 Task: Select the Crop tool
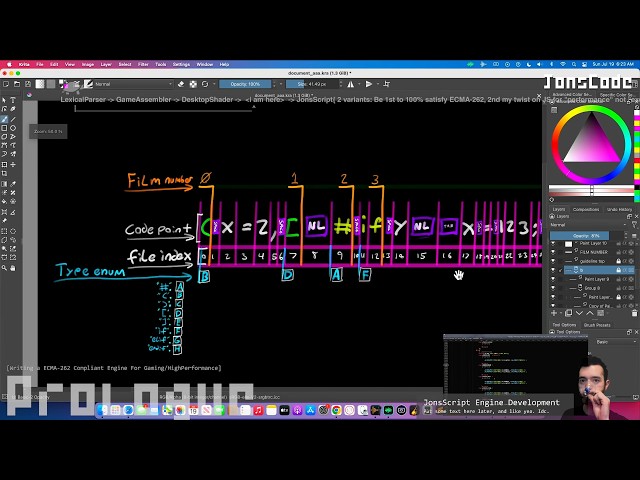pyautogui.click(x=4, y=173)
